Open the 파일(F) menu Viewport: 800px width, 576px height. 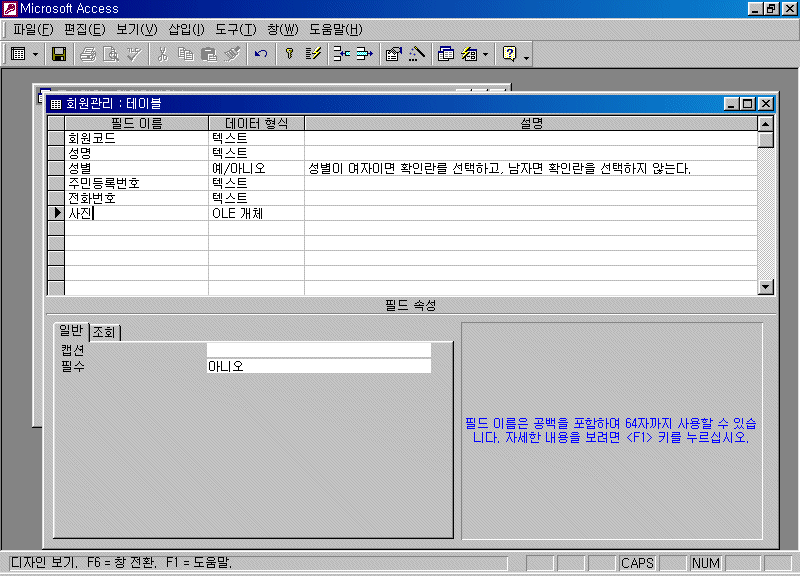click(x=33, y=30)
